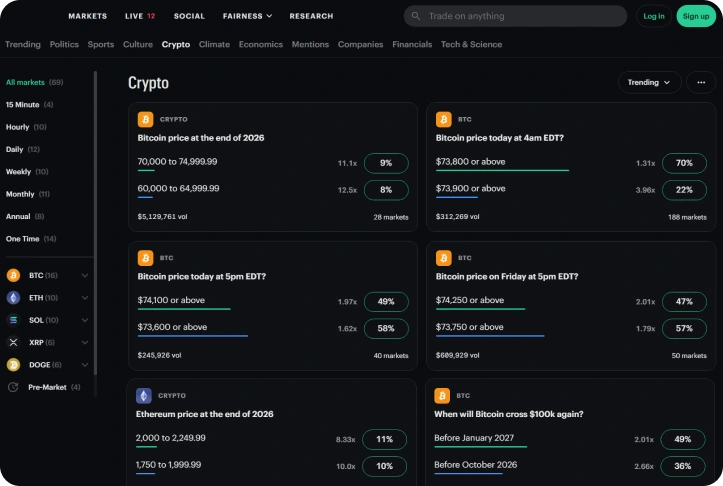Expand the ETH sidebar group

[85, 298]
